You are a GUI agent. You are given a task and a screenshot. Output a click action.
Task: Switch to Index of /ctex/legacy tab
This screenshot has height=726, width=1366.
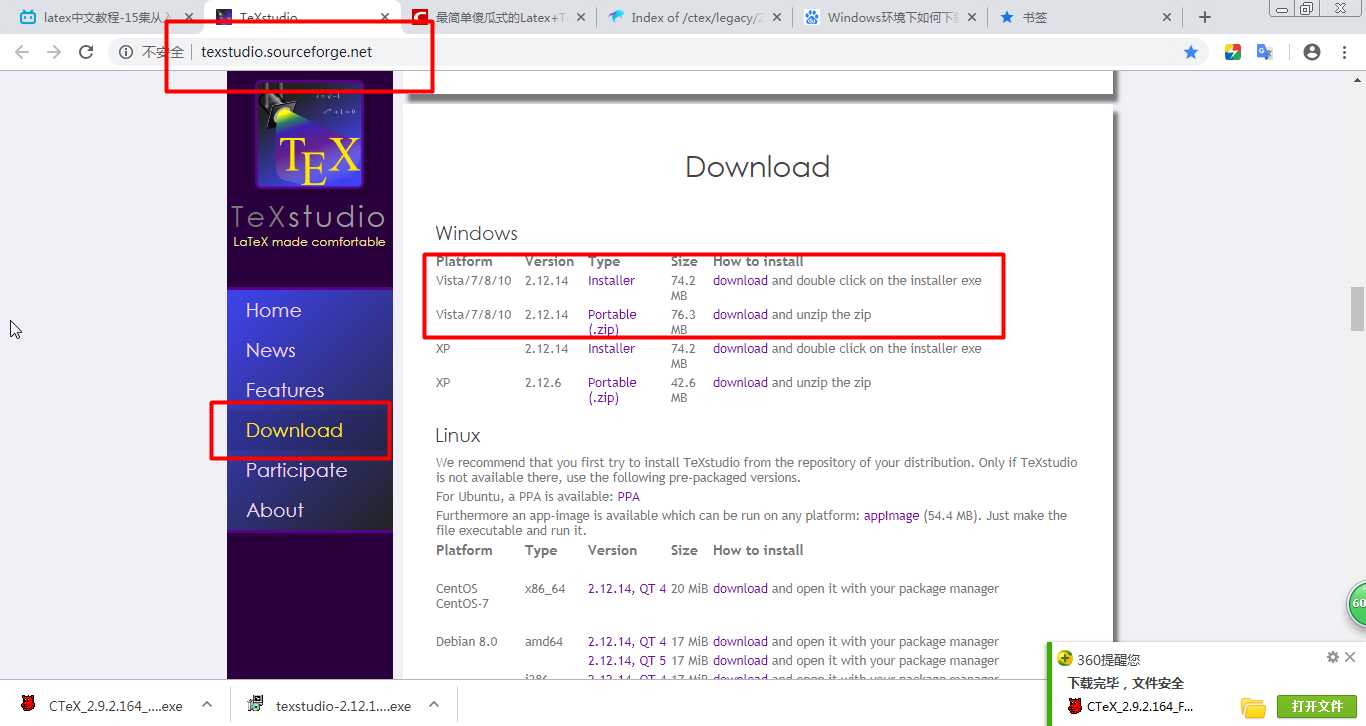coord(695,17)
